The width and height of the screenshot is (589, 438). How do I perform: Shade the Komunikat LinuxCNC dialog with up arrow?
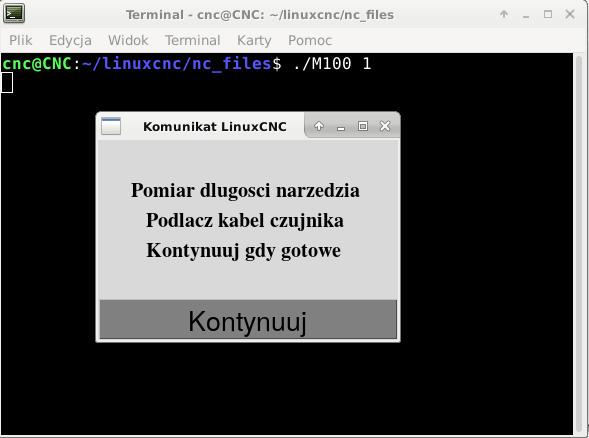(x=319, y=126)
